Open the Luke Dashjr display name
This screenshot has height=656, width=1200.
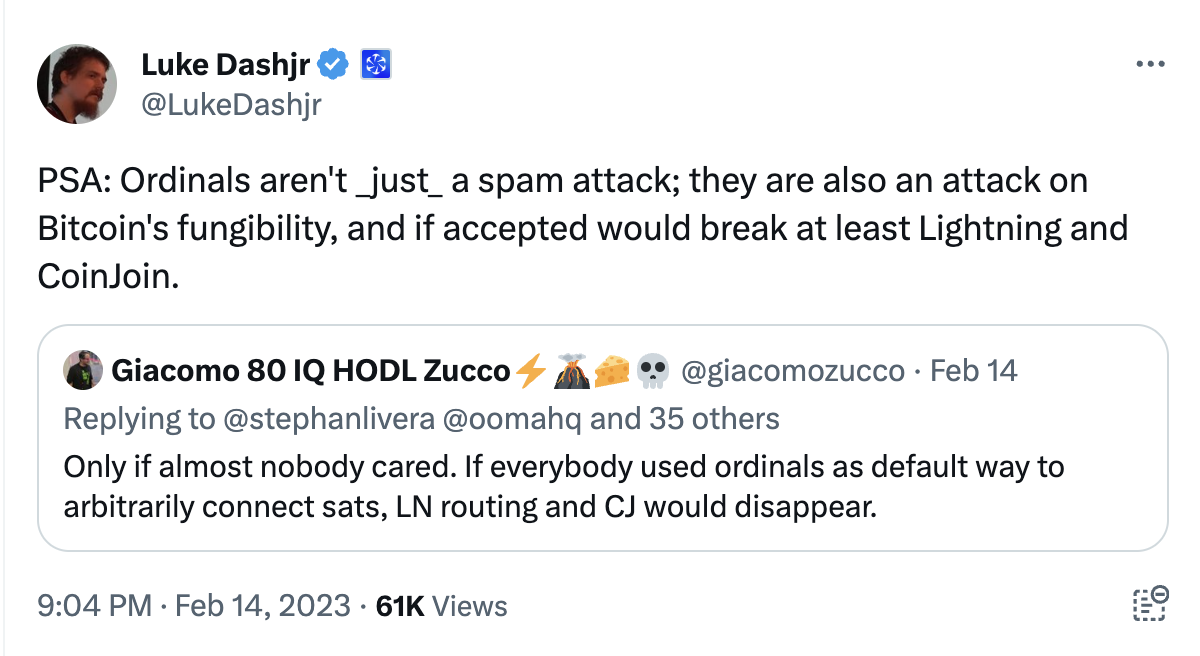227,66
